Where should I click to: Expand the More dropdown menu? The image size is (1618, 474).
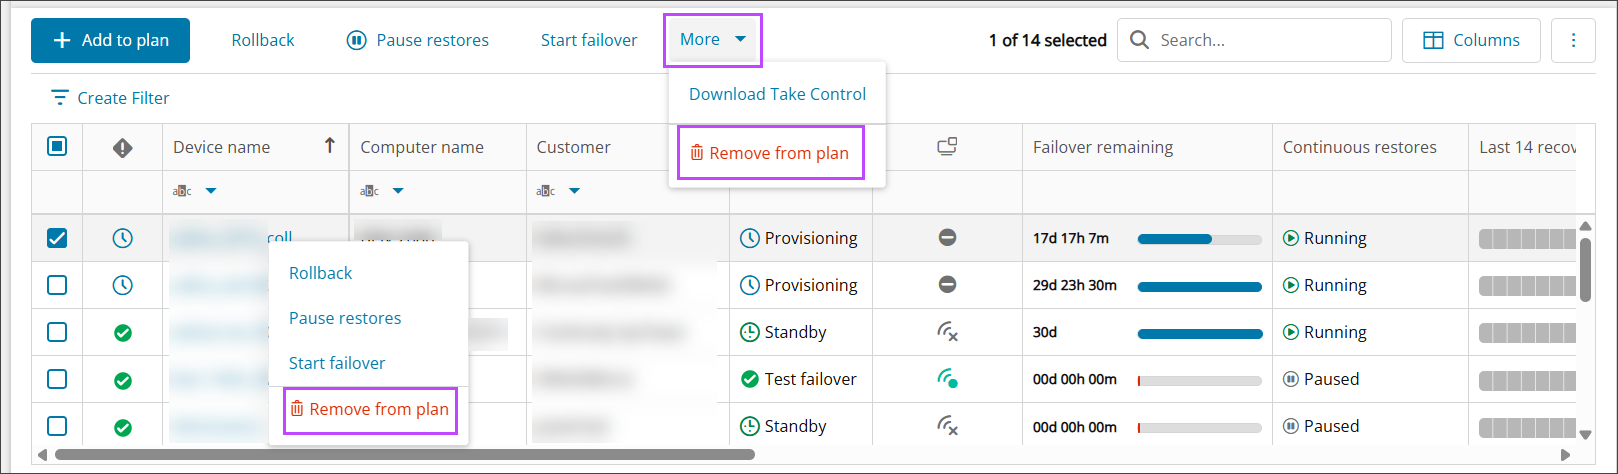[x=713, y=40]
